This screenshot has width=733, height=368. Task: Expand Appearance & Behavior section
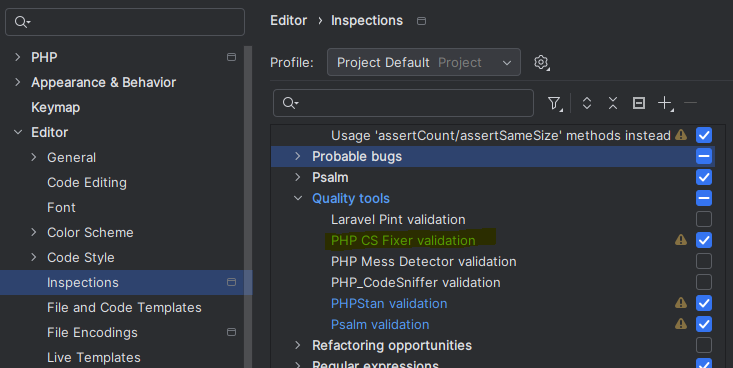coord(18,82)
